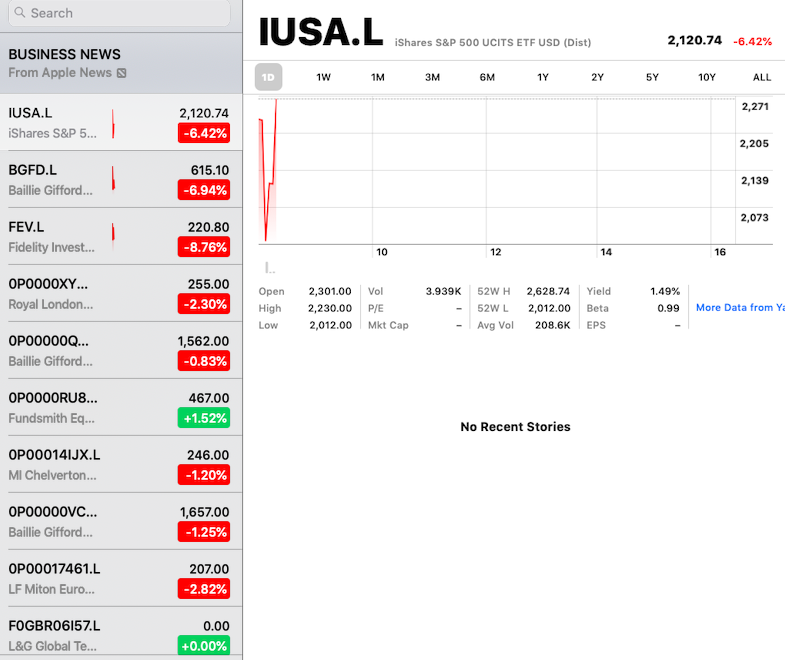Click the Avg Vol value 208.6K
The width and height of the screenshot is (785, 660).
click(553, 325)
